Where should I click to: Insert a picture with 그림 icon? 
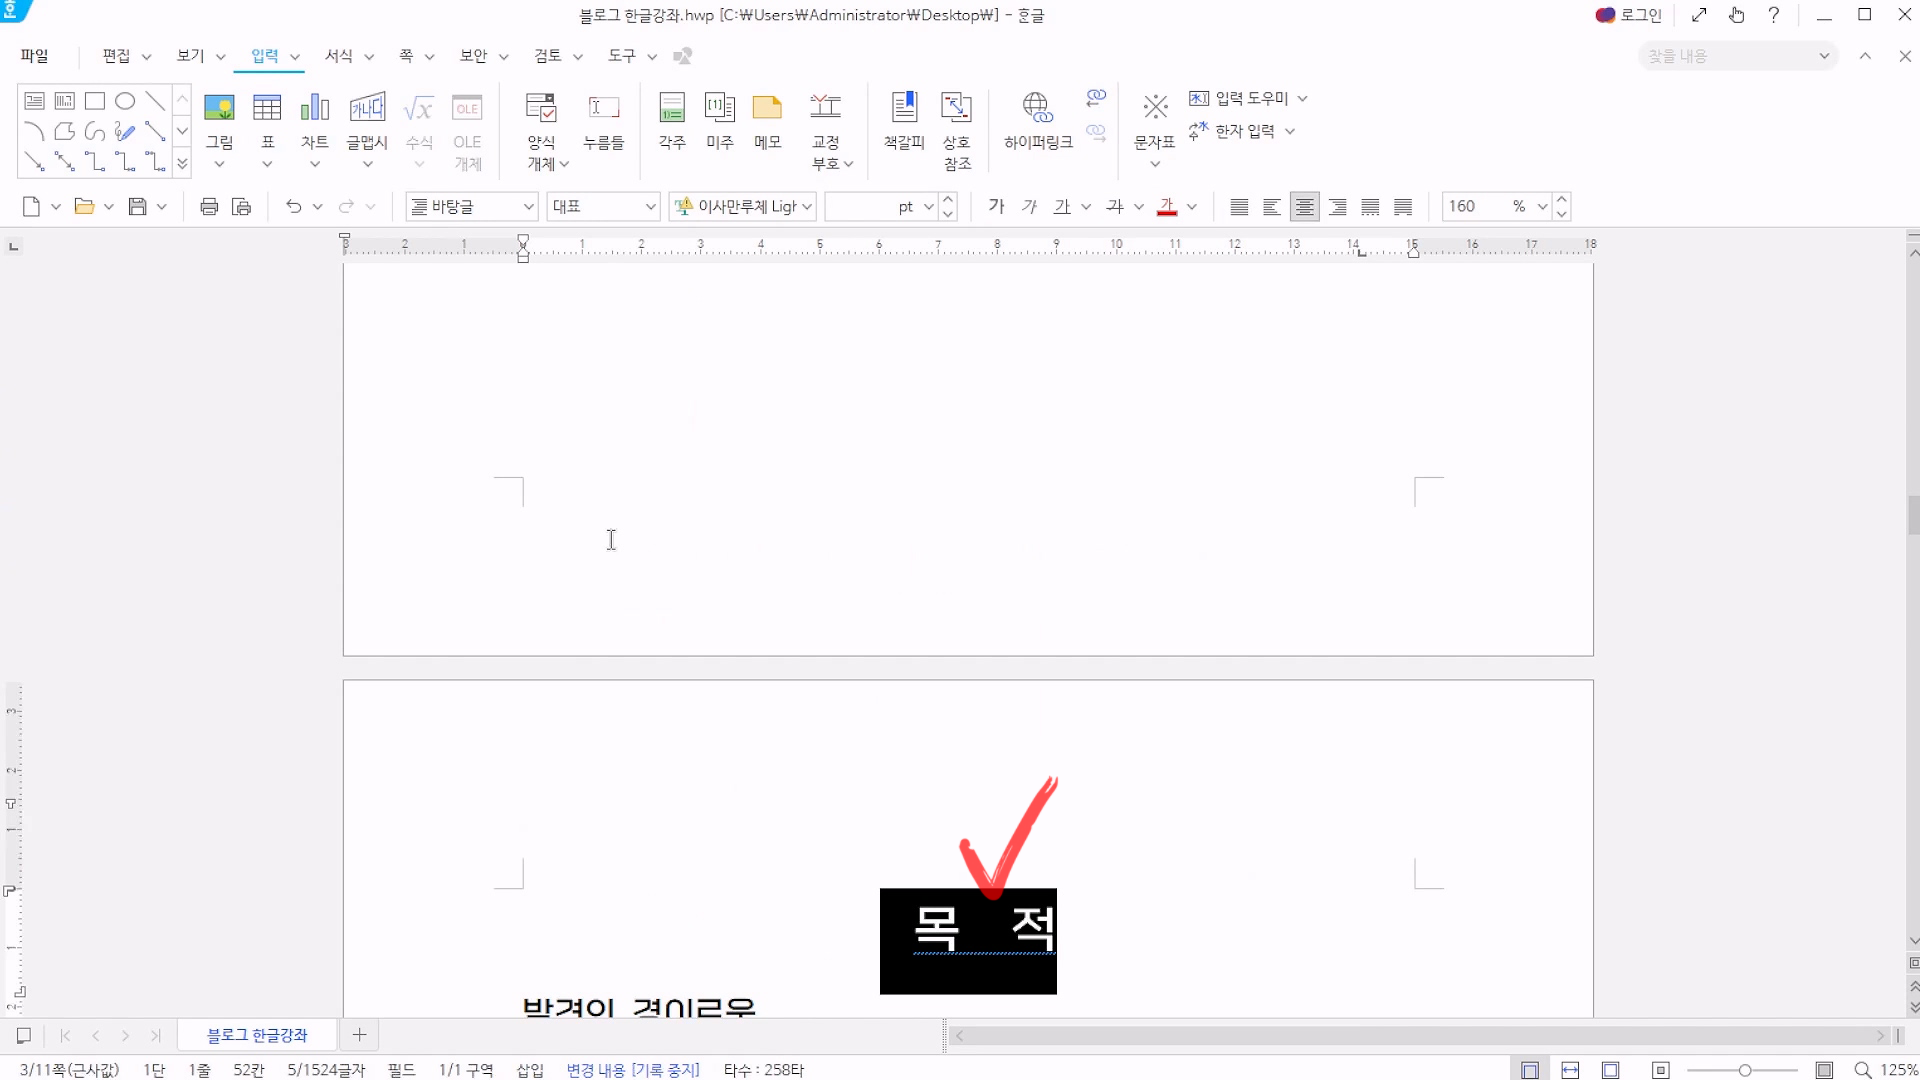point(219,108)
